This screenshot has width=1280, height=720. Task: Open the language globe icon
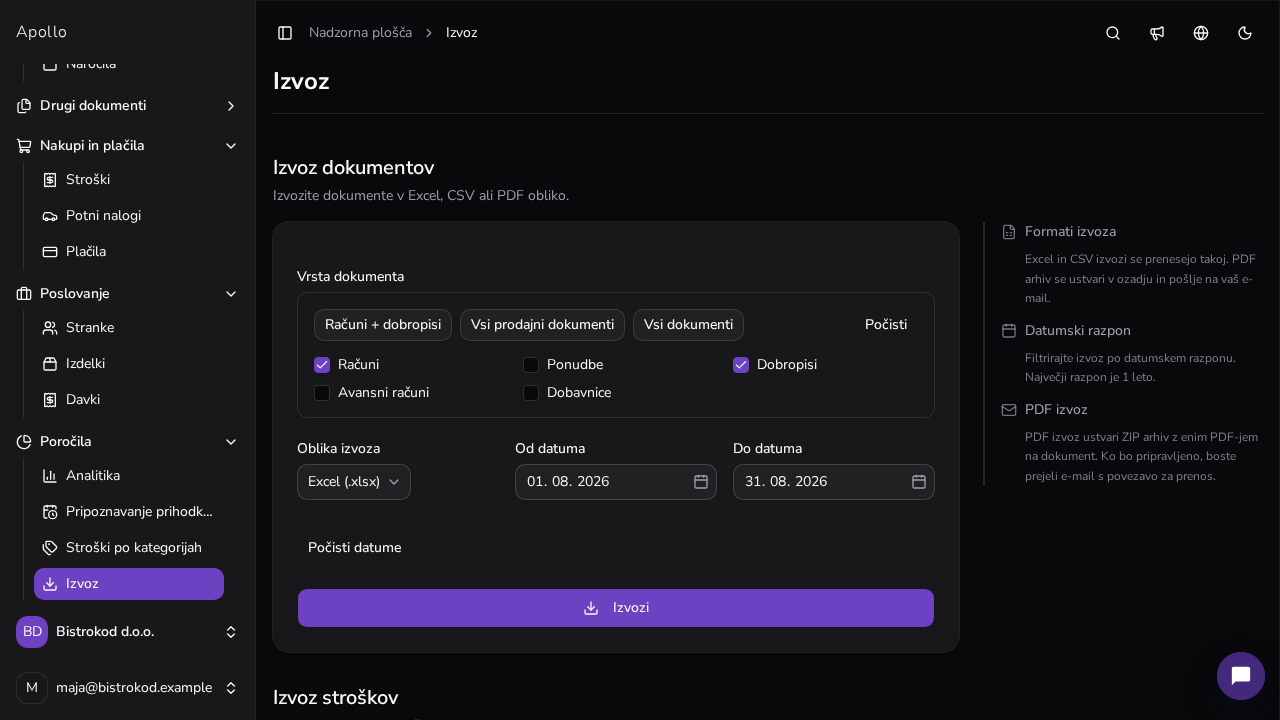point(1201,33)
